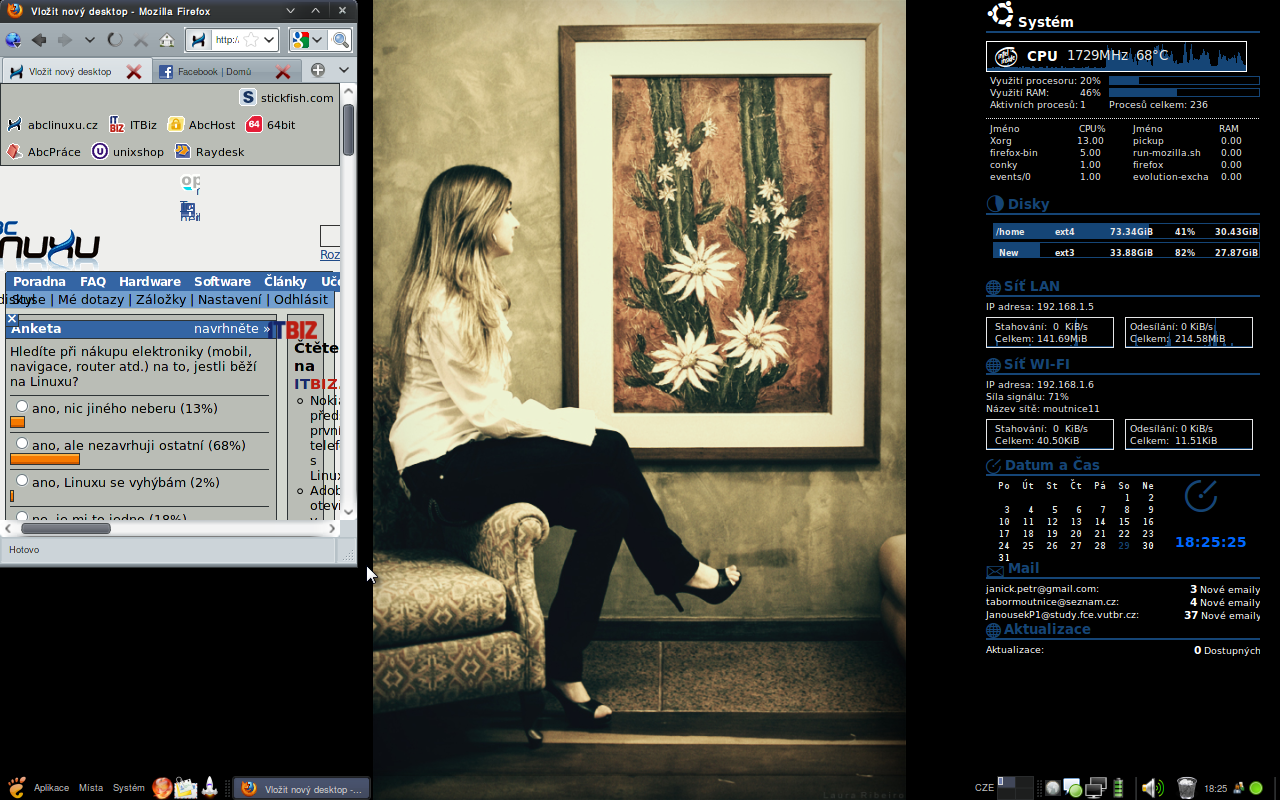Select the Firefox window in the taskbar
Image resolution: width=1280 pixels, height=800 pixels.
click(302, 789)
